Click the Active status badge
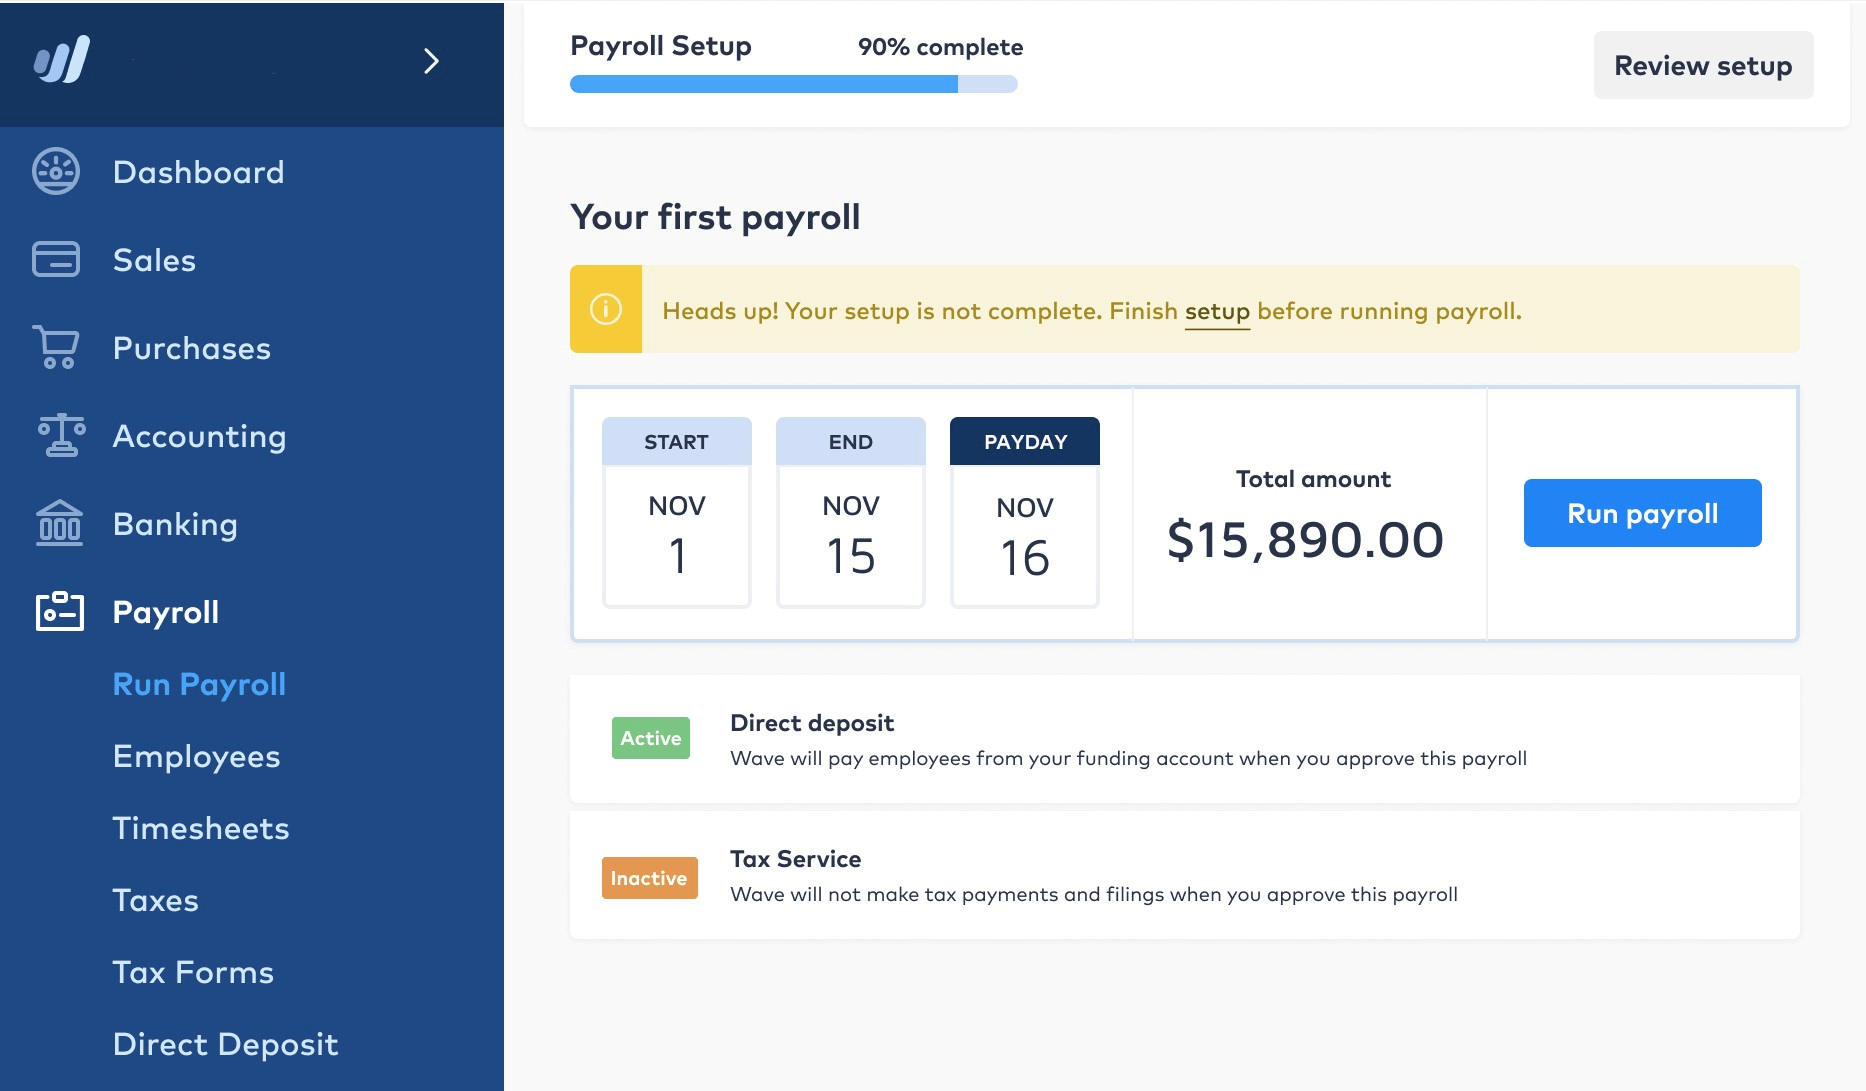1866x1091 pixels. 651,738
